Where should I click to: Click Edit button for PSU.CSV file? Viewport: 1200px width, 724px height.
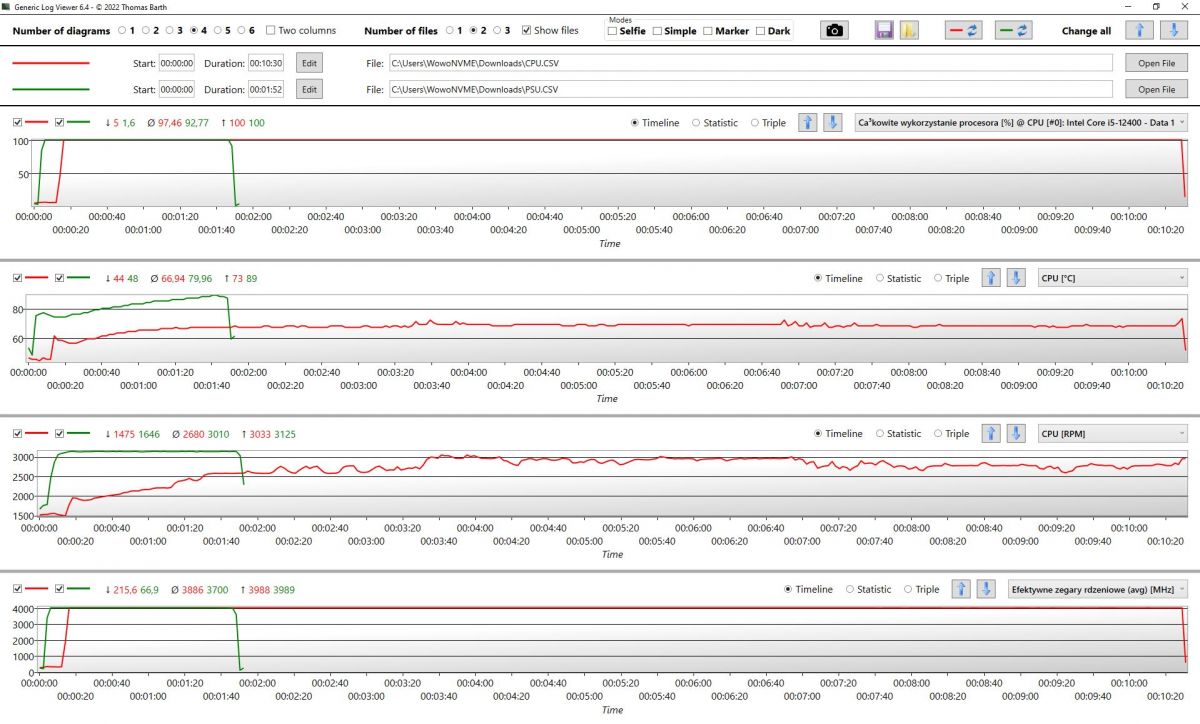[x=309, y=89]
